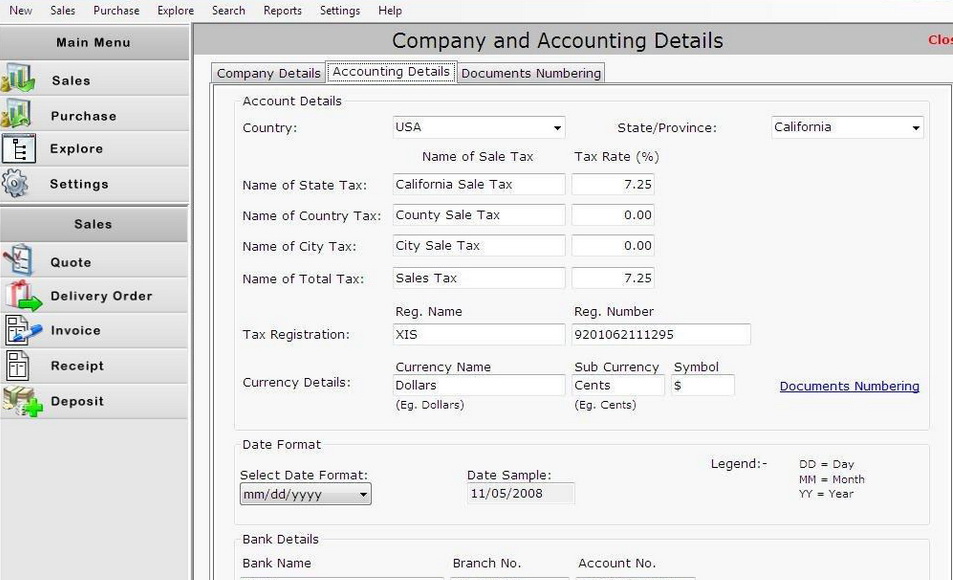Click the Deposit money icon
The height and width of the screenshot is (580, 953).
click(x=22, y=401)
